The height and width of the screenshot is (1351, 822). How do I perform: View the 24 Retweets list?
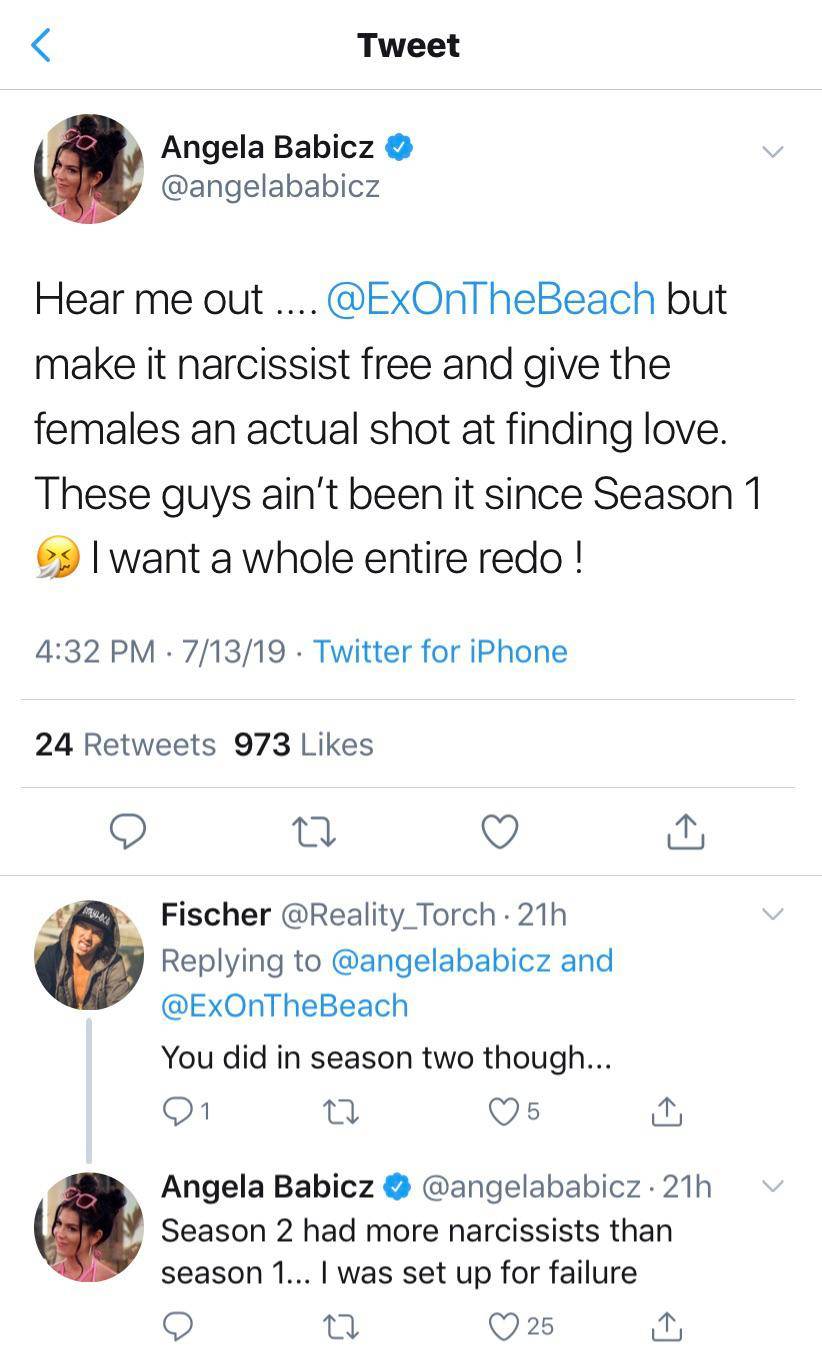click(x=125, y=745)
